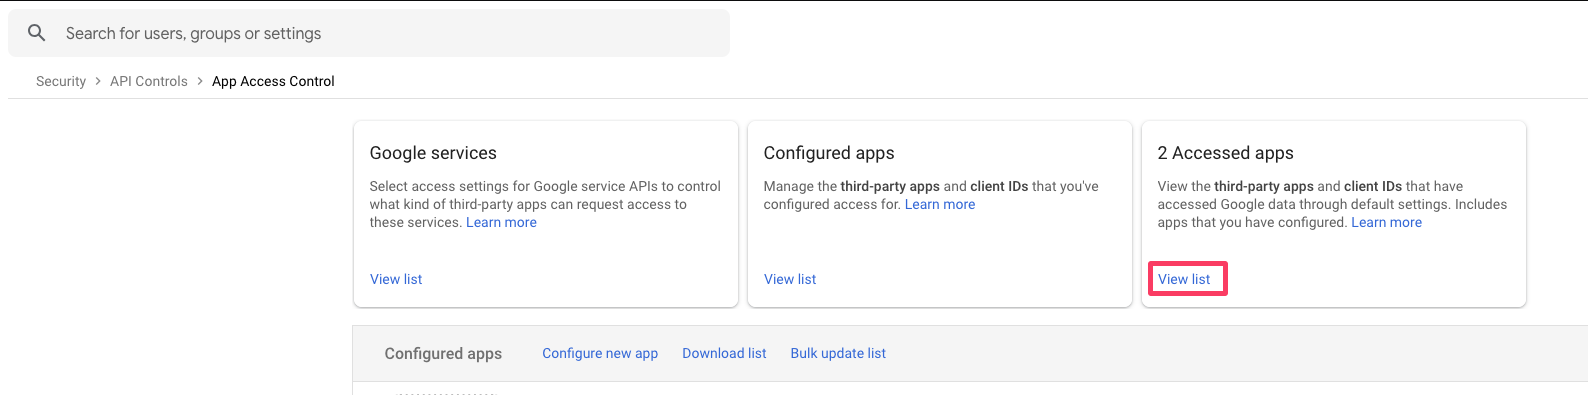View list of Configured apps
1588x395 pixels.
pos(790,279)
